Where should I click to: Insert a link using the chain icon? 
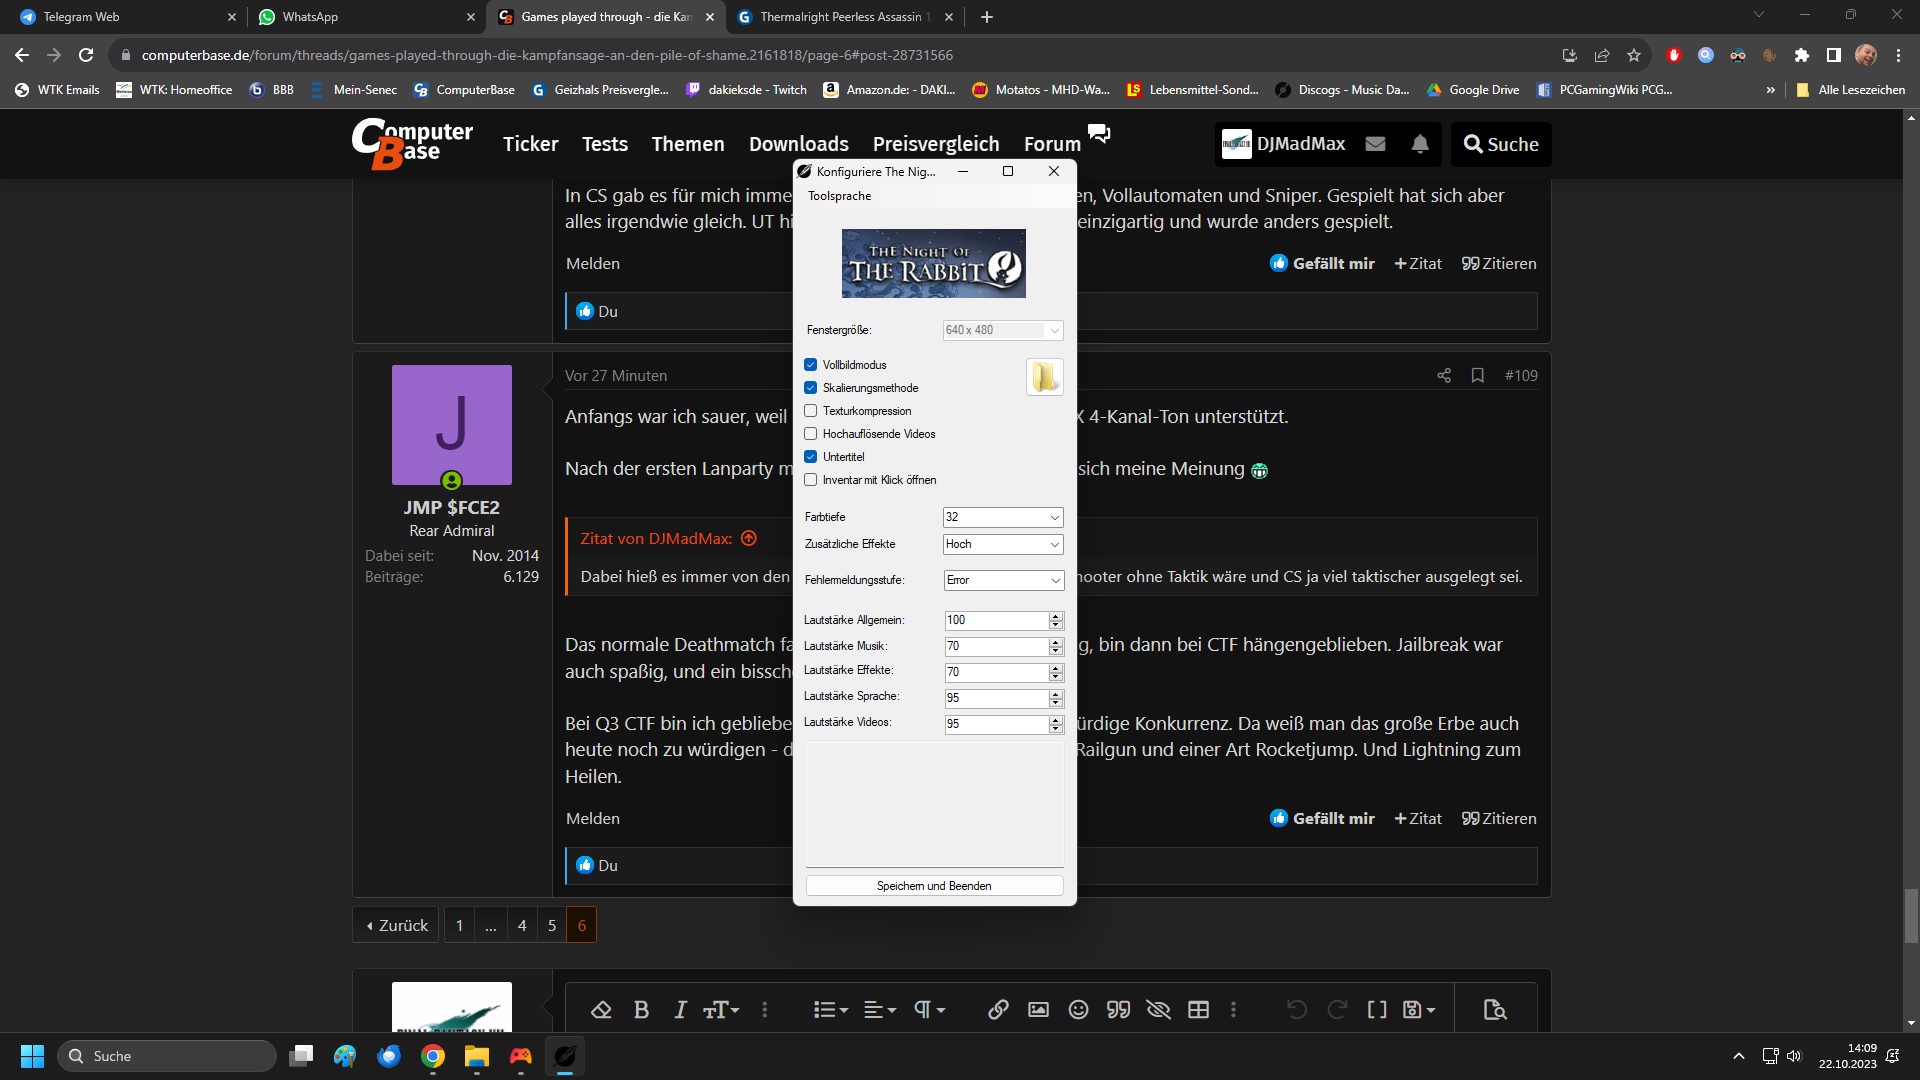pos(997,1010)
